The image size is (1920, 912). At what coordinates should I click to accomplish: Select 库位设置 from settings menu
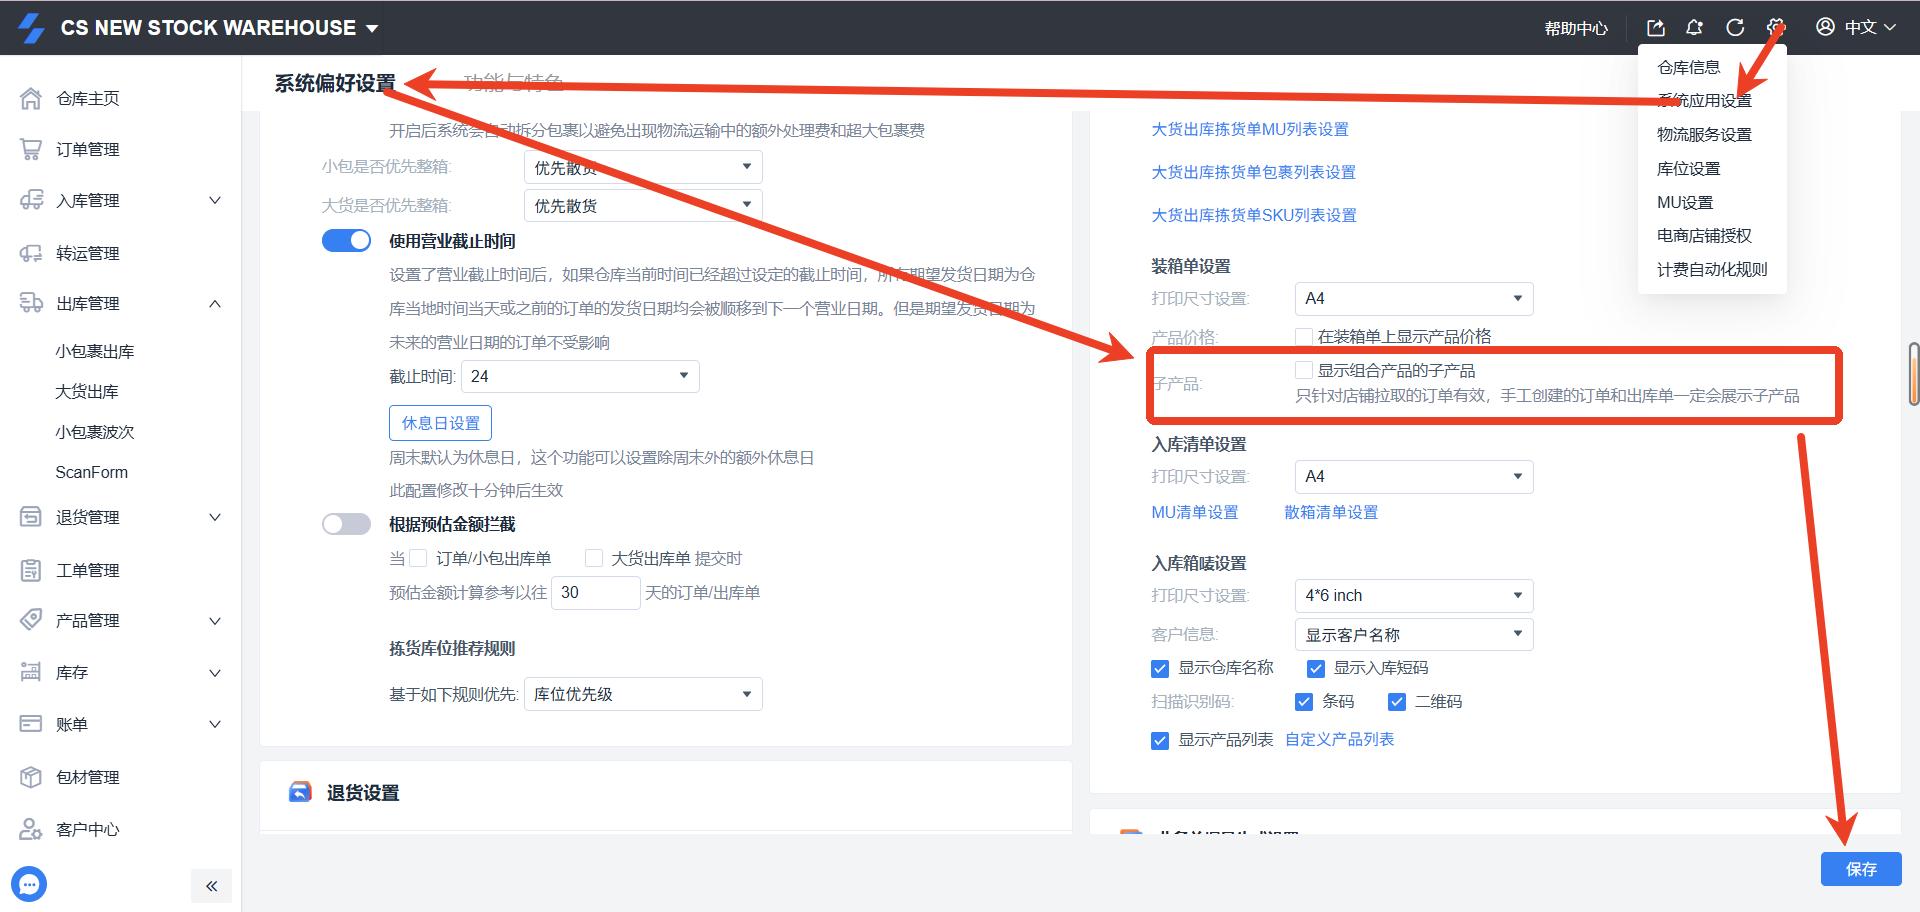1688,168
